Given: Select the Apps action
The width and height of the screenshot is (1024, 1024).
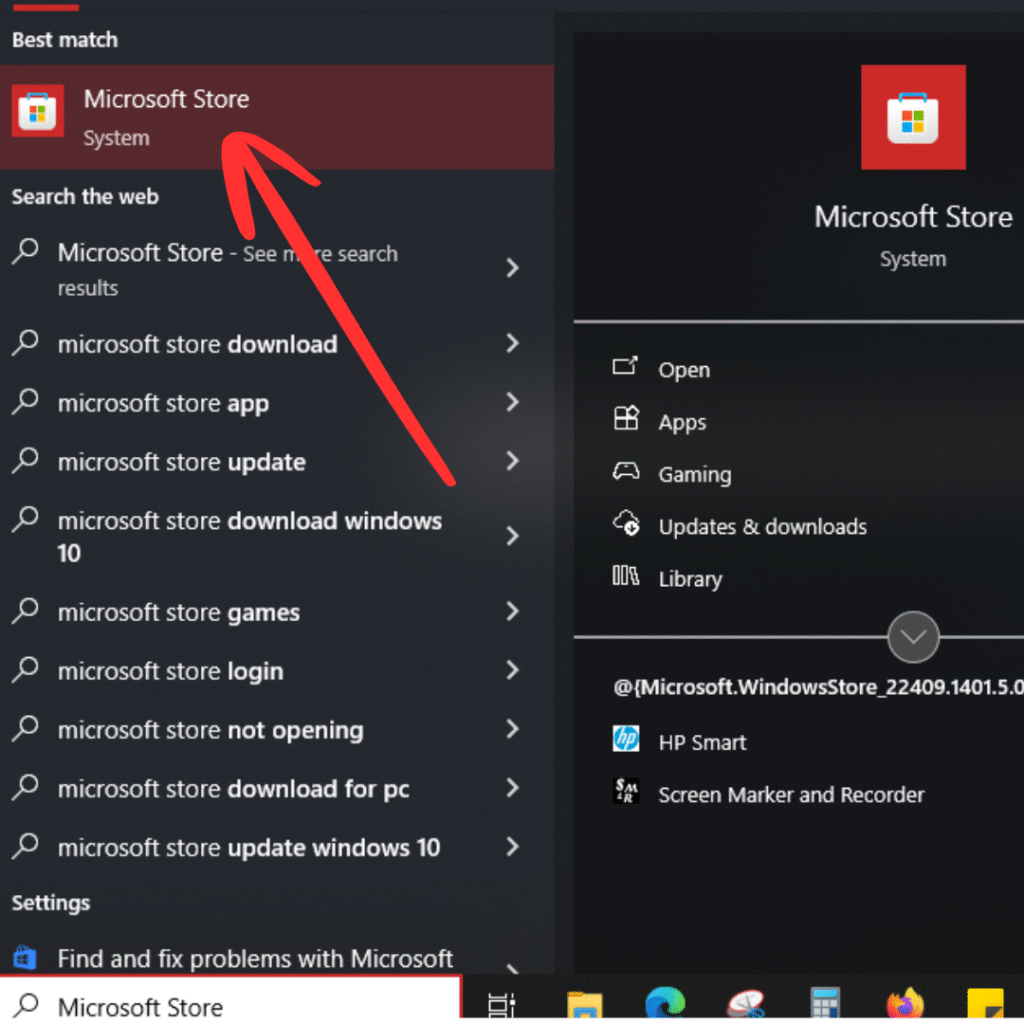Looking at the screenshot, I should [x=682, y=422].
